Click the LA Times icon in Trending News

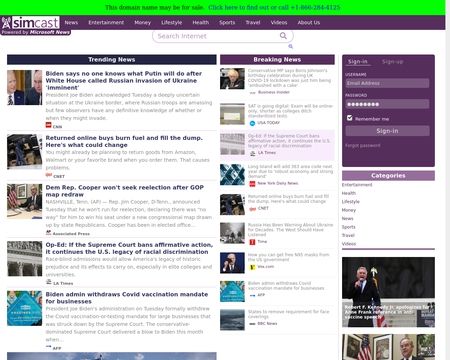tap(49, 282)
